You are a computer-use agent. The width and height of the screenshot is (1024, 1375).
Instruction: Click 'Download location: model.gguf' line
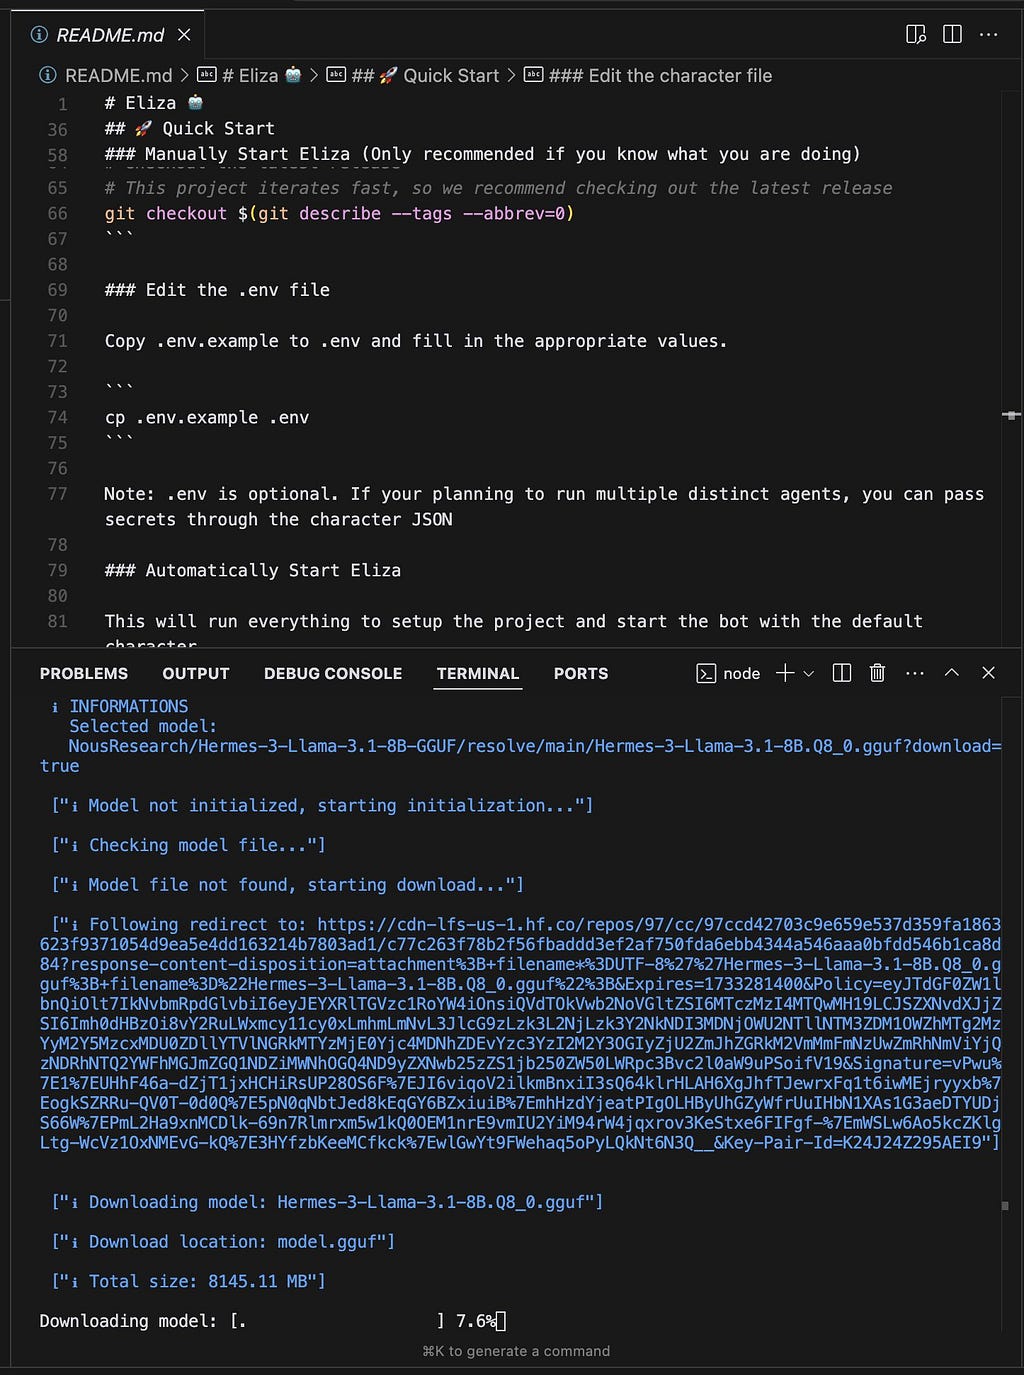tap(223, 1242)
